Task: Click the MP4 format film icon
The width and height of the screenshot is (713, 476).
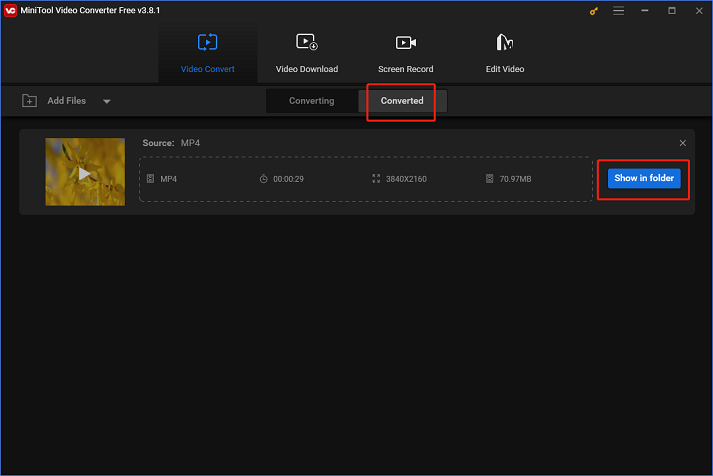Action: tap(151, 179)
